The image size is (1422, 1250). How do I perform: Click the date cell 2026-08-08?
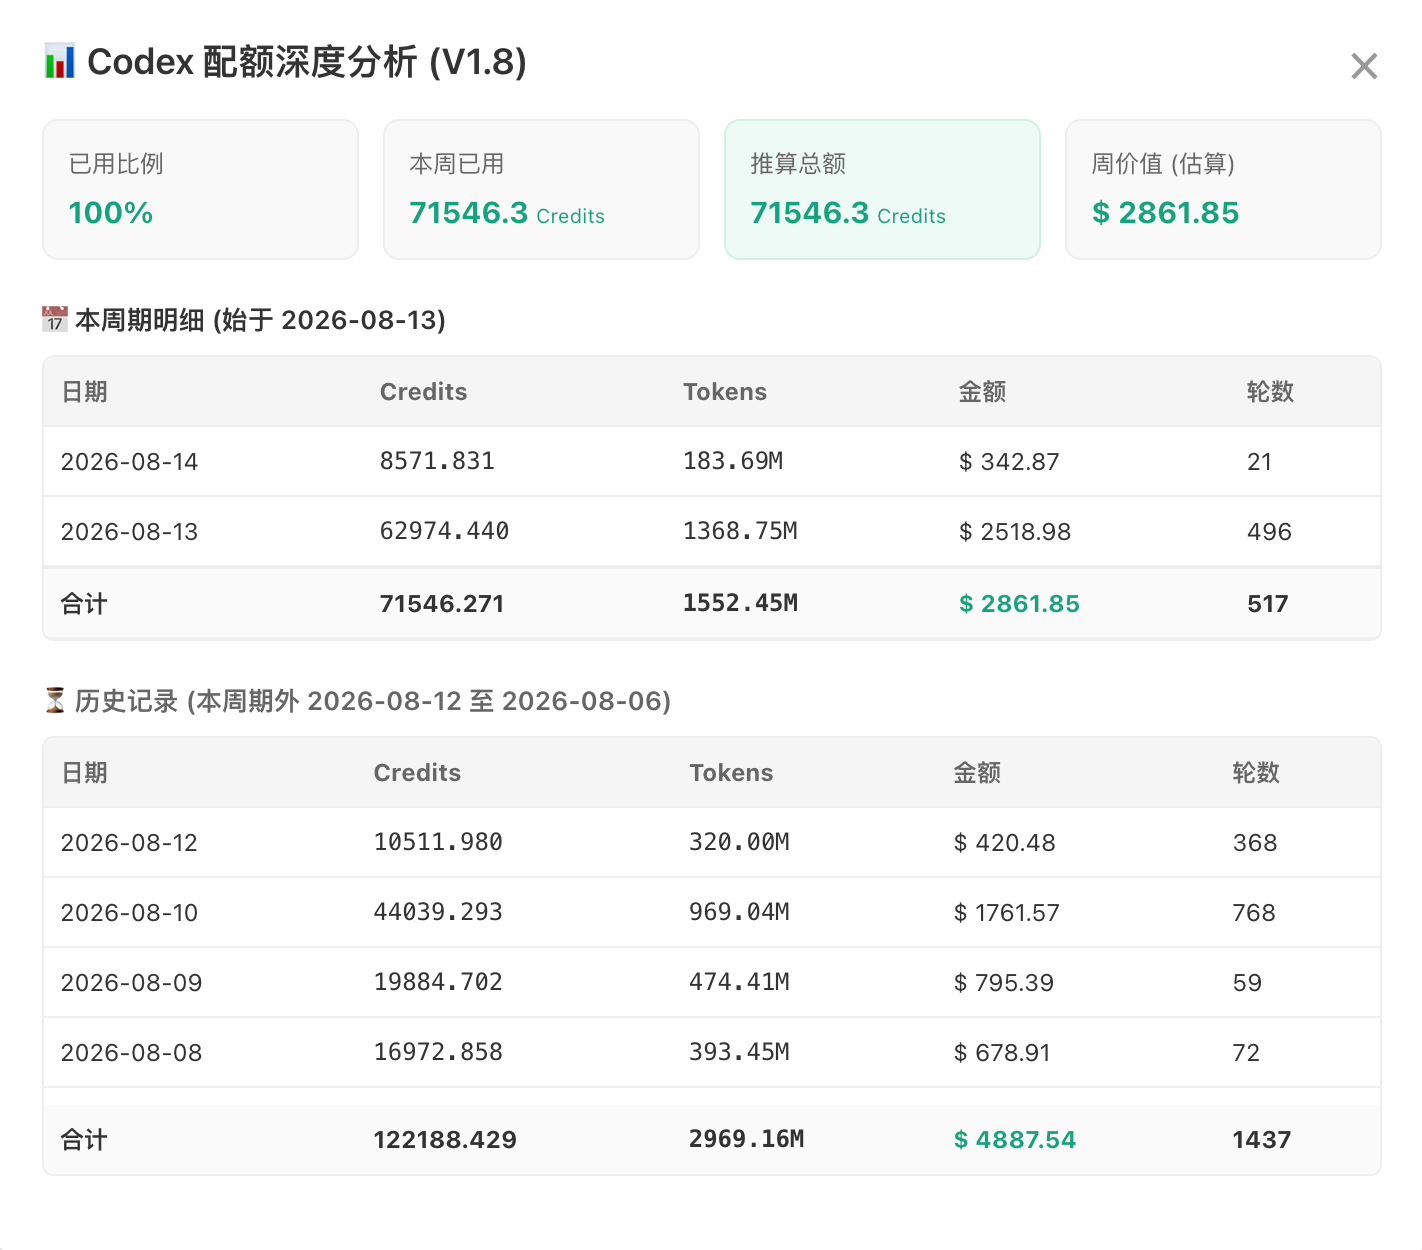point(131,1053)
